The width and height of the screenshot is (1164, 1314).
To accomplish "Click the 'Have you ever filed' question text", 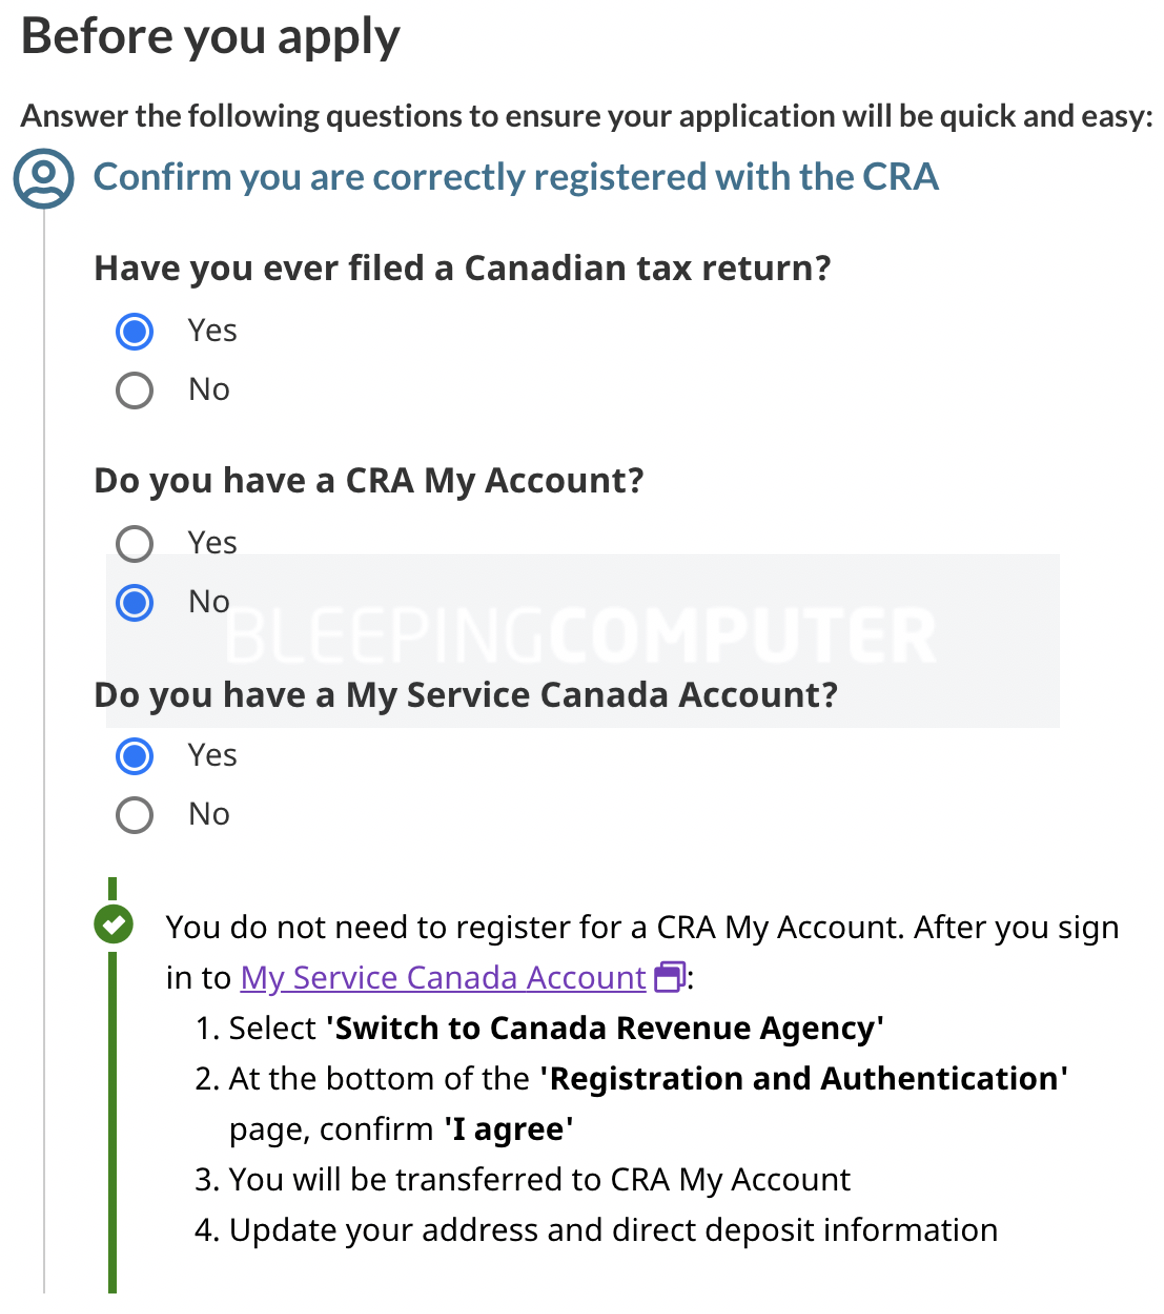I will click(462, 268).
